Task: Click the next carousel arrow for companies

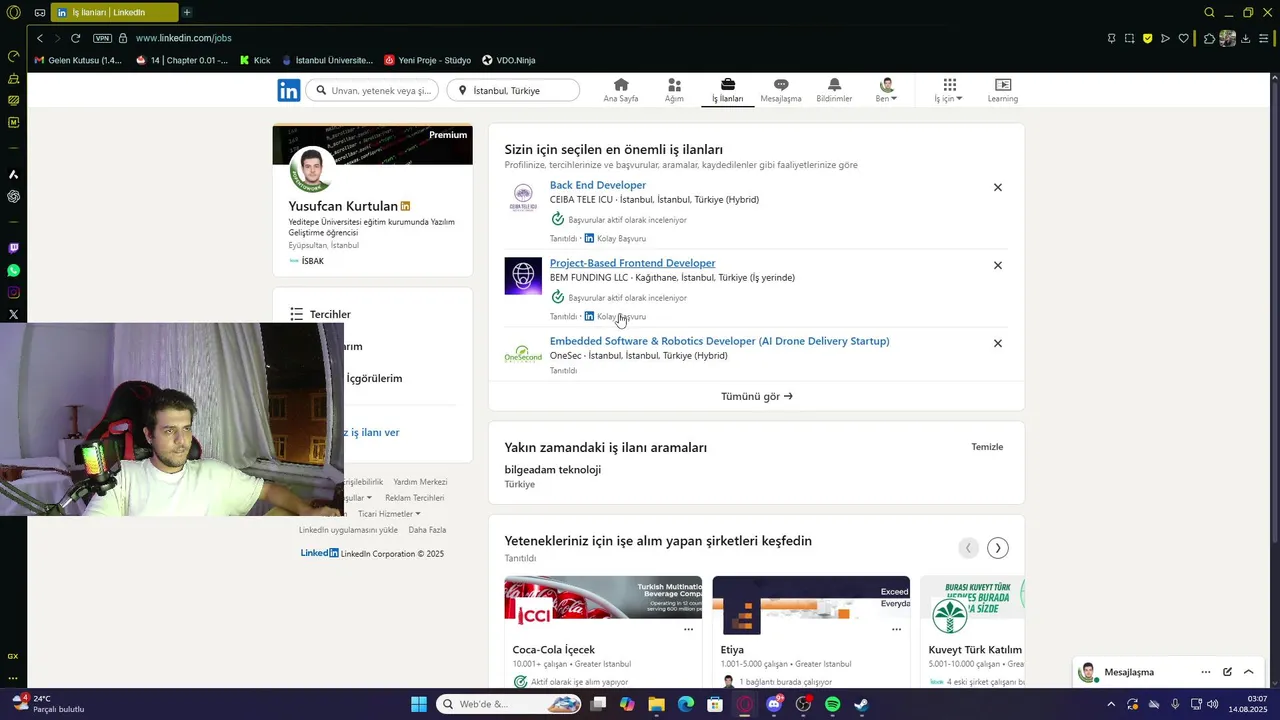Action: tap(998, 548)
